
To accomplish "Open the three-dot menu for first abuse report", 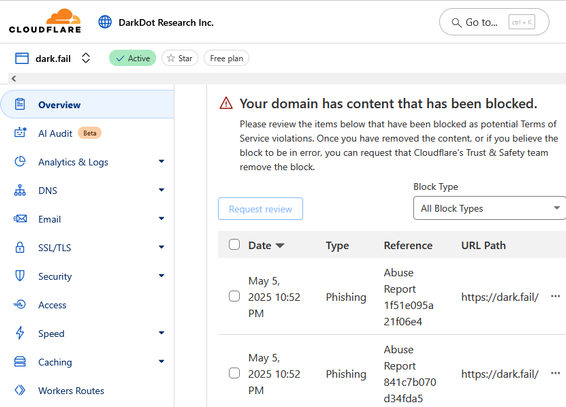I will click(555, 296).
